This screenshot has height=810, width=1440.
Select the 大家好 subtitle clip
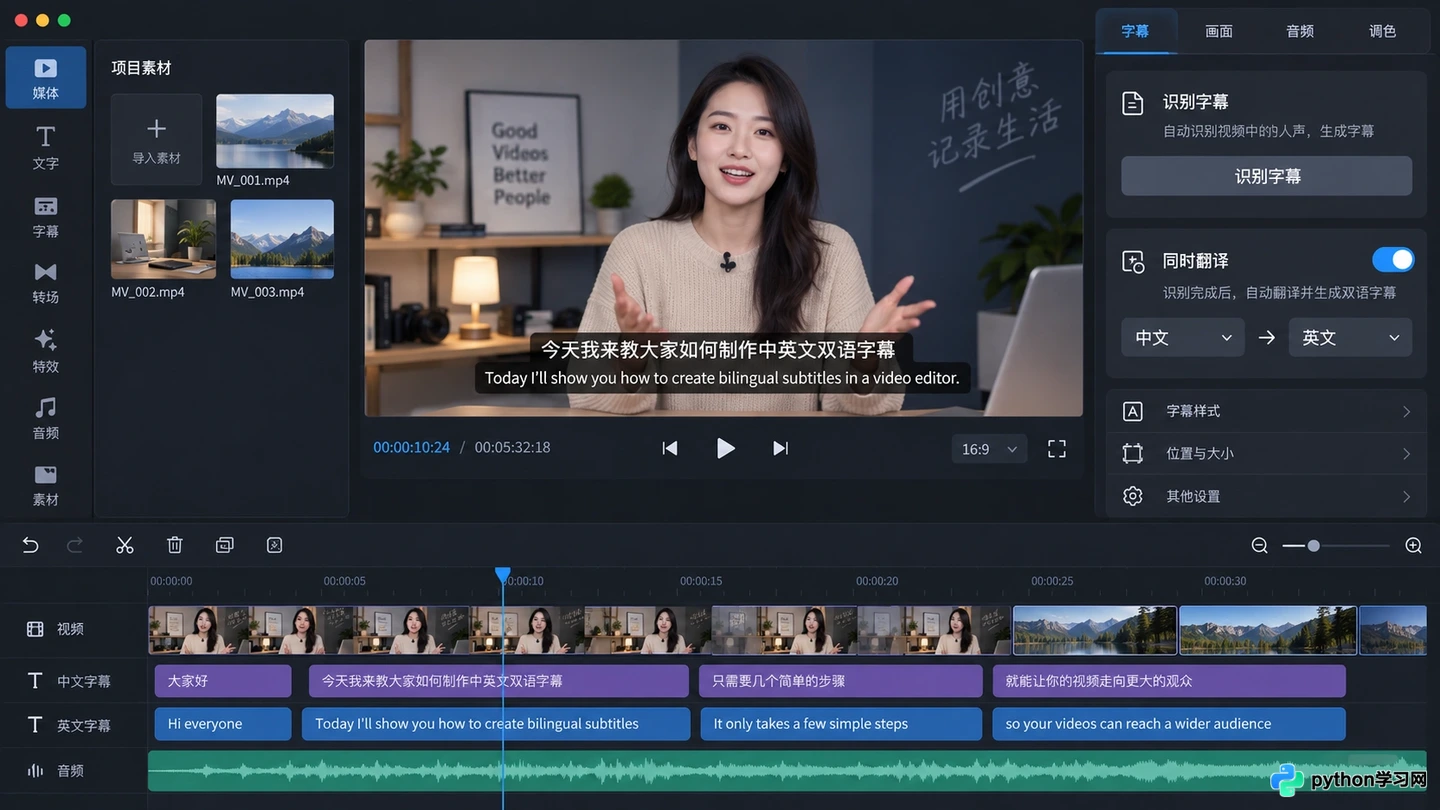pyautogui.click(x=223, y=681)
